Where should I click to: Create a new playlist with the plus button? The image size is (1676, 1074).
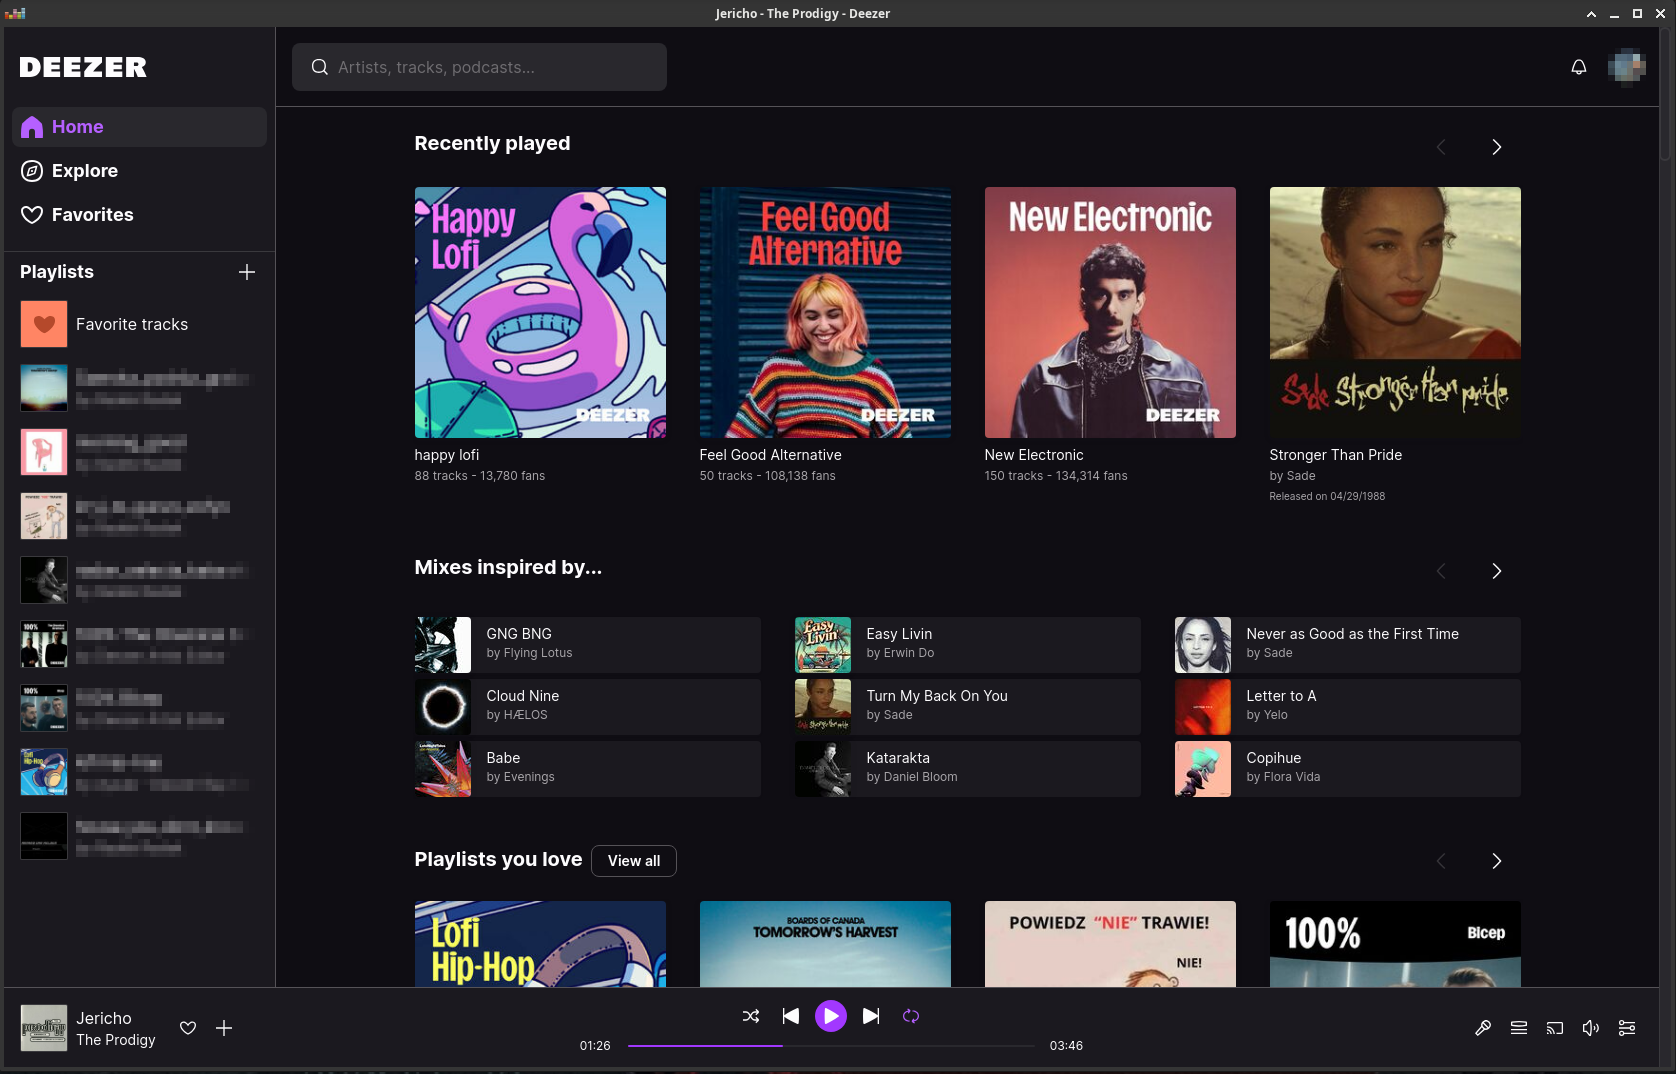point(247,271)
